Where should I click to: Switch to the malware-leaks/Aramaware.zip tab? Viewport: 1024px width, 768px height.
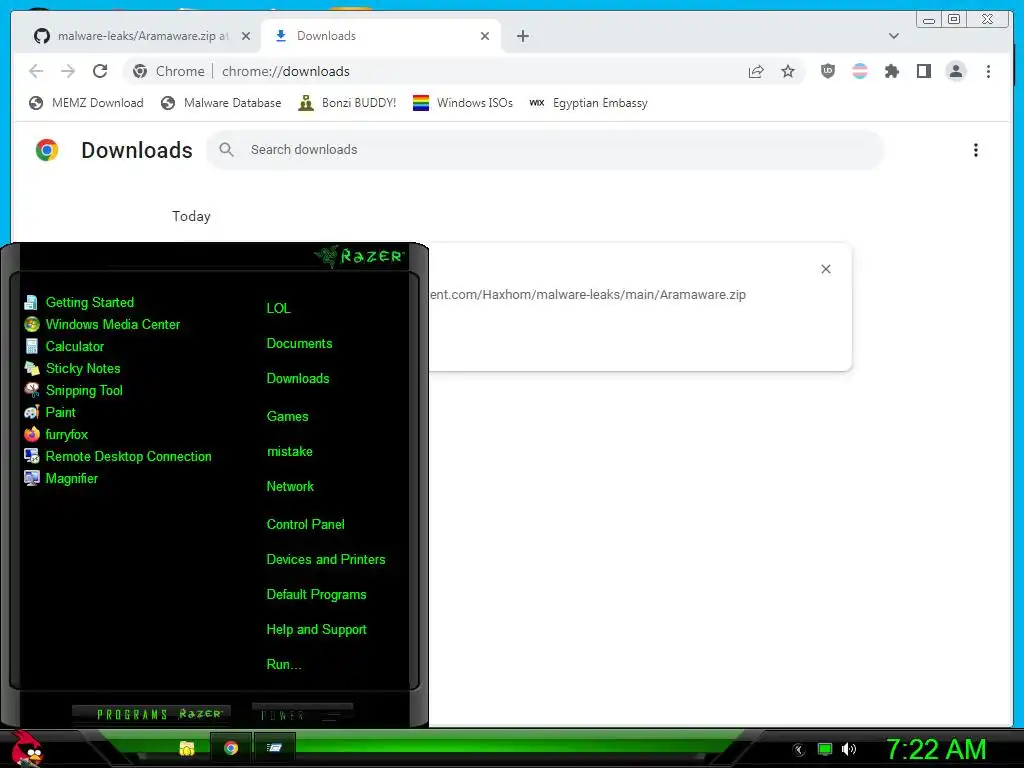tap(142, 36)
